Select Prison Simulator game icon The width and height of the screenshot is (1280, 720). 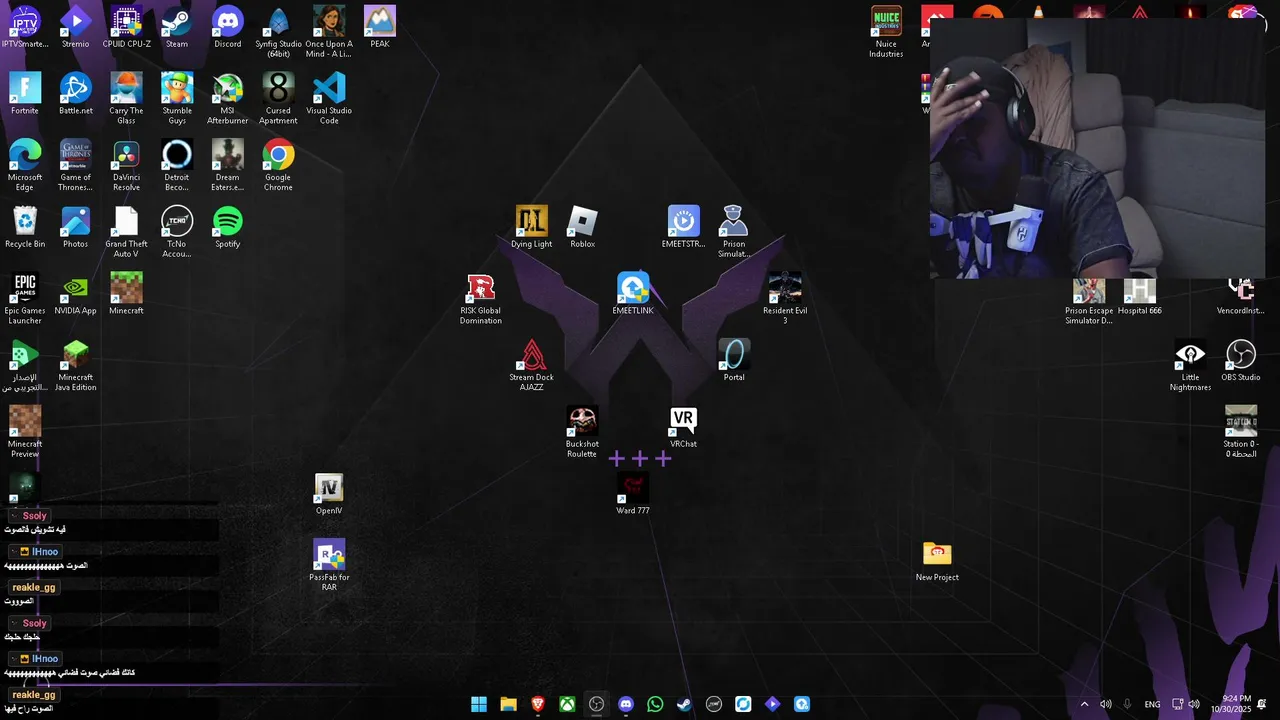point(734,233)
